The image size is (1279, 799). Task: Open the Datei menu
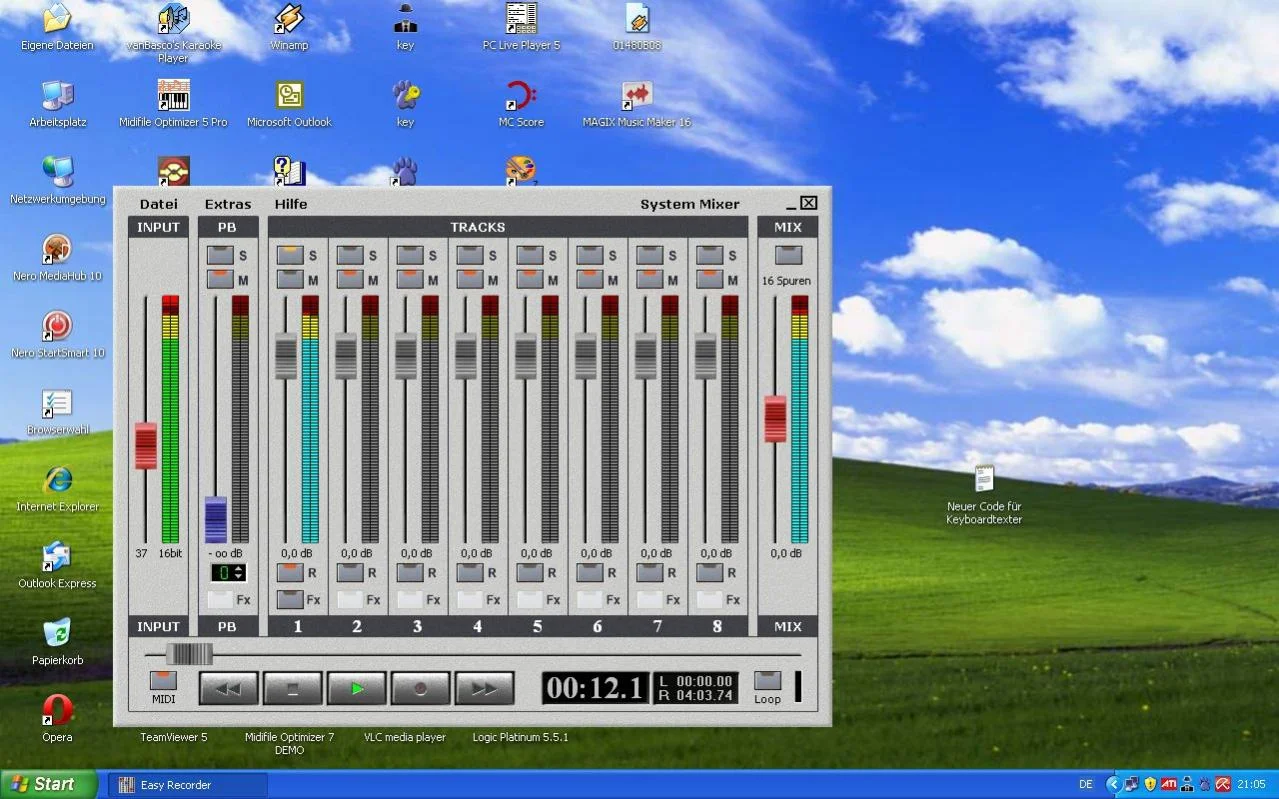coord(158,204)
